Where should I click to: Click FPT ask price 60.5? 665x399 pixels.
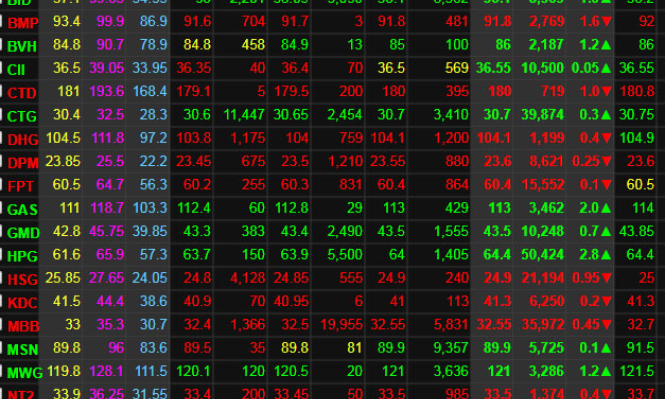(640, 184)
